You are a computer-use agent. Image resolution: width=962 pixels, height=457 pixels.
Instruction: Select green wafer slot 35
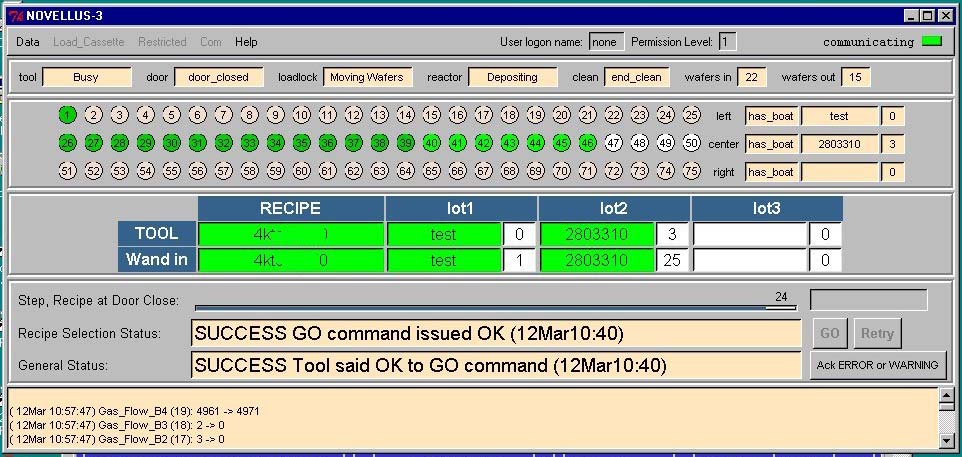point(301,143)
